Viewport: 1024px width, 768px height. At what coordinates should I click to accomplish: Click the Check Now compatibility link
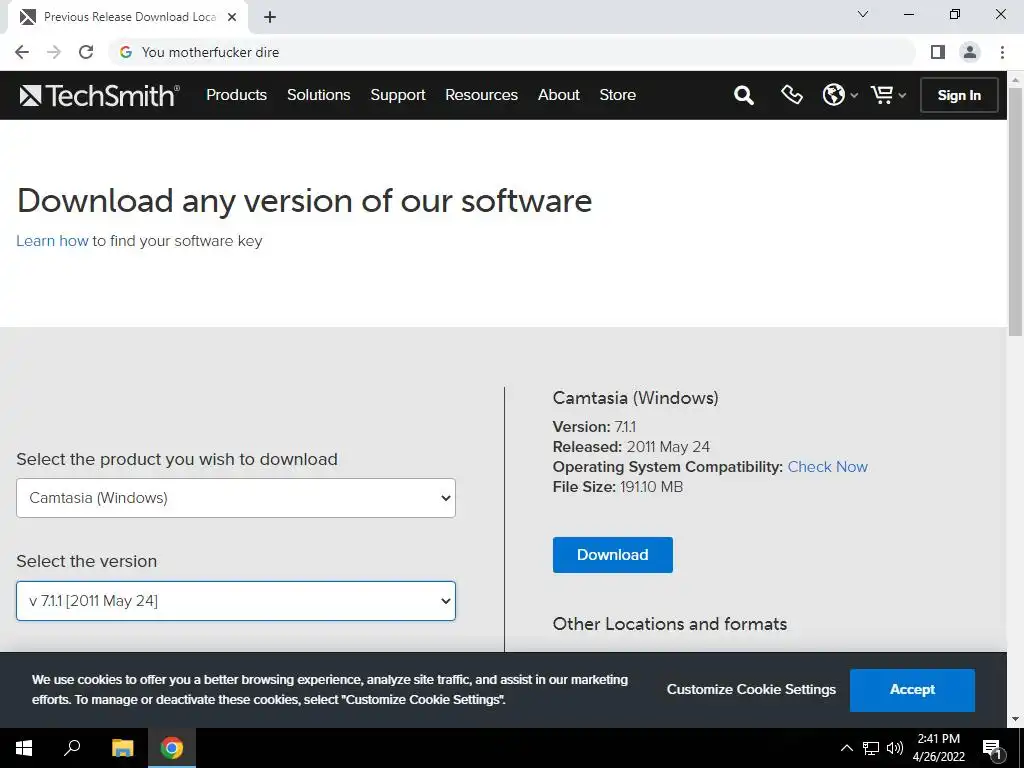(827, 467)
